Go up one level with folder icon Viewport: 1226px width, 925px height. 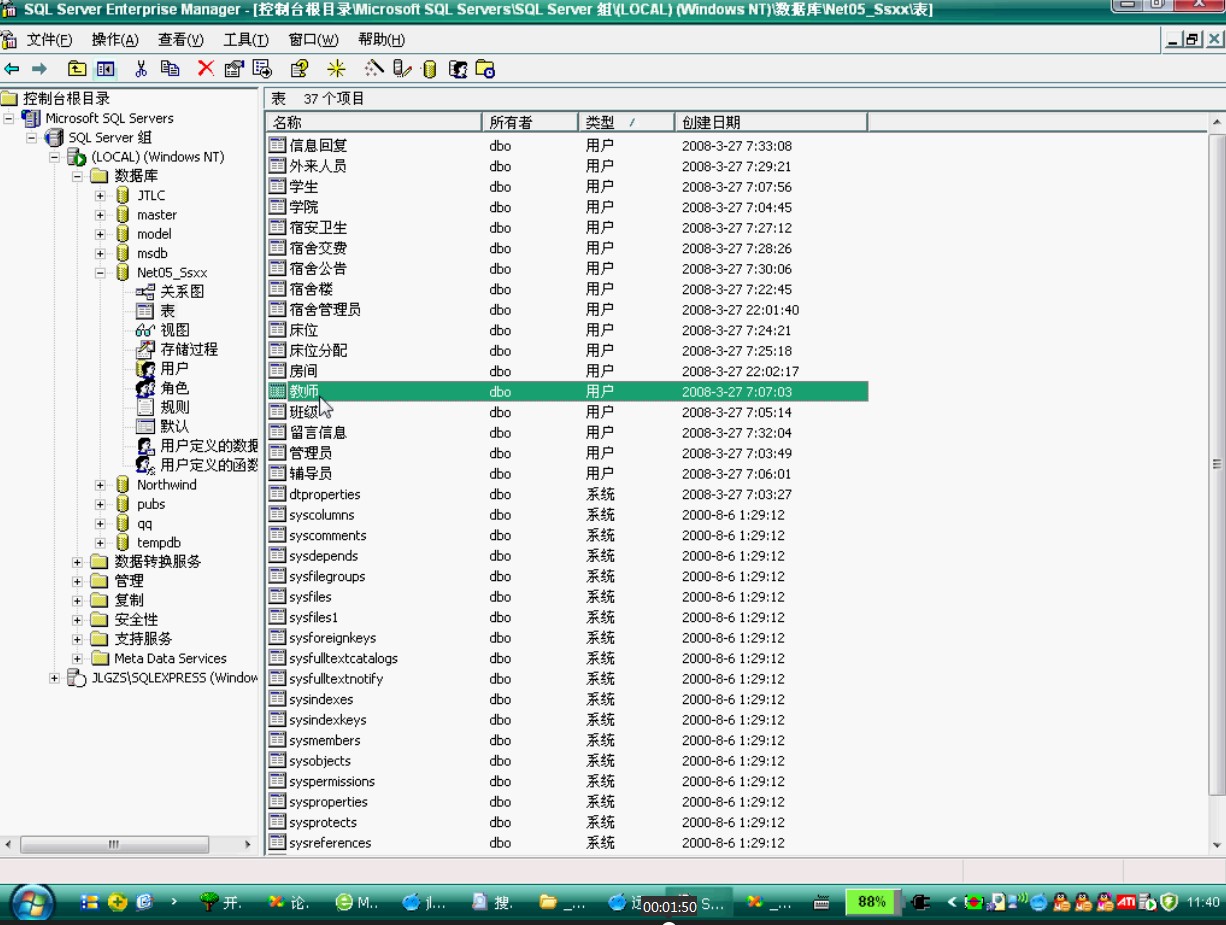(x=77, y=69)
